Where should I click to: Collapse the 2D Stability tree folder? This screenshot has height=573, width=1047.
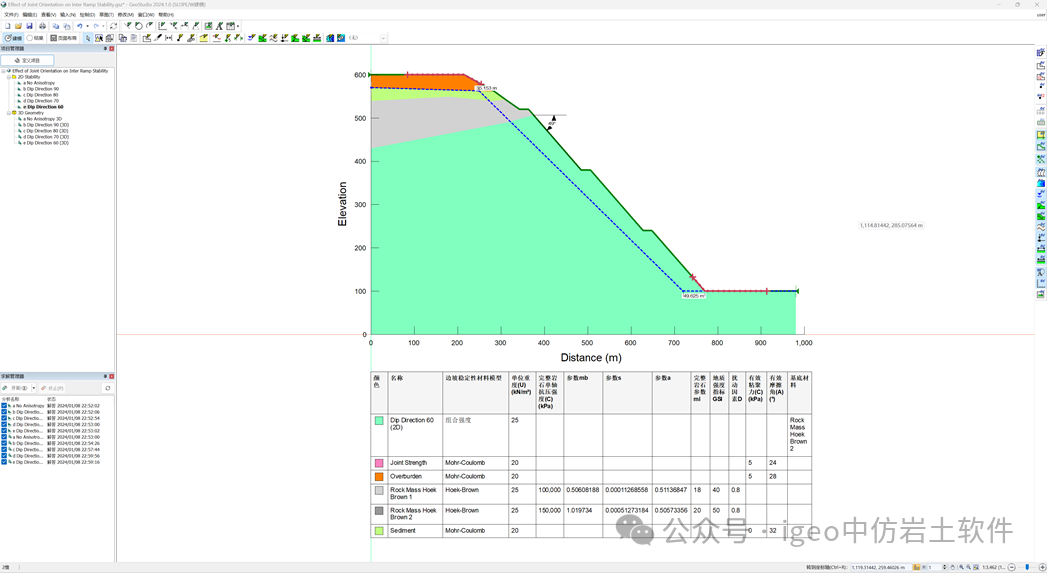click(9, 77)
